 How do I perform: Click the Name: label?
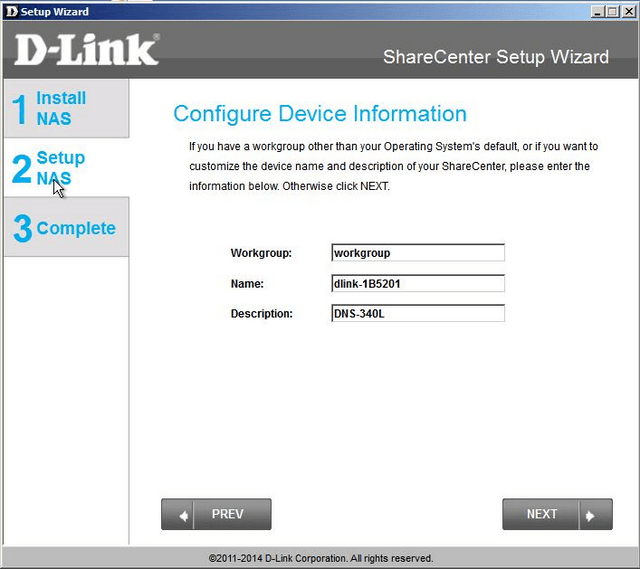pos(247,284)
